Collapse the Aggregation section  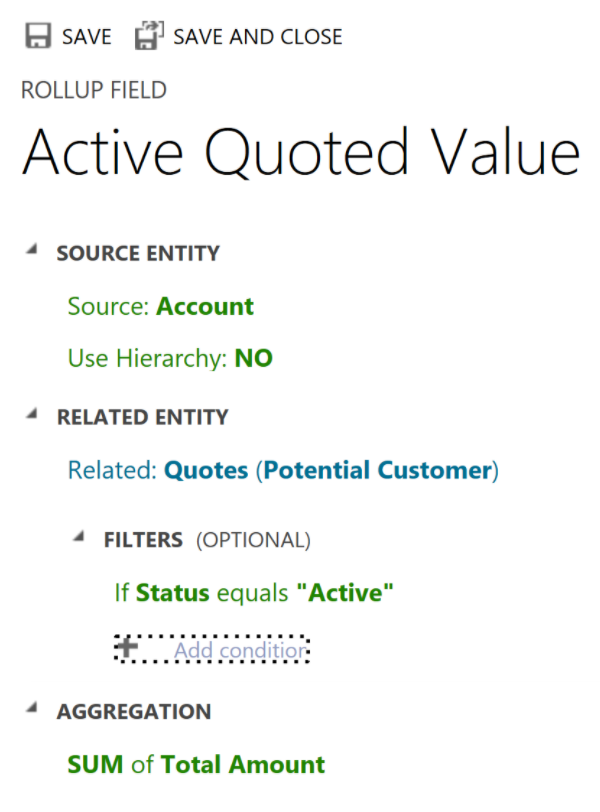(x=32, y=710)
